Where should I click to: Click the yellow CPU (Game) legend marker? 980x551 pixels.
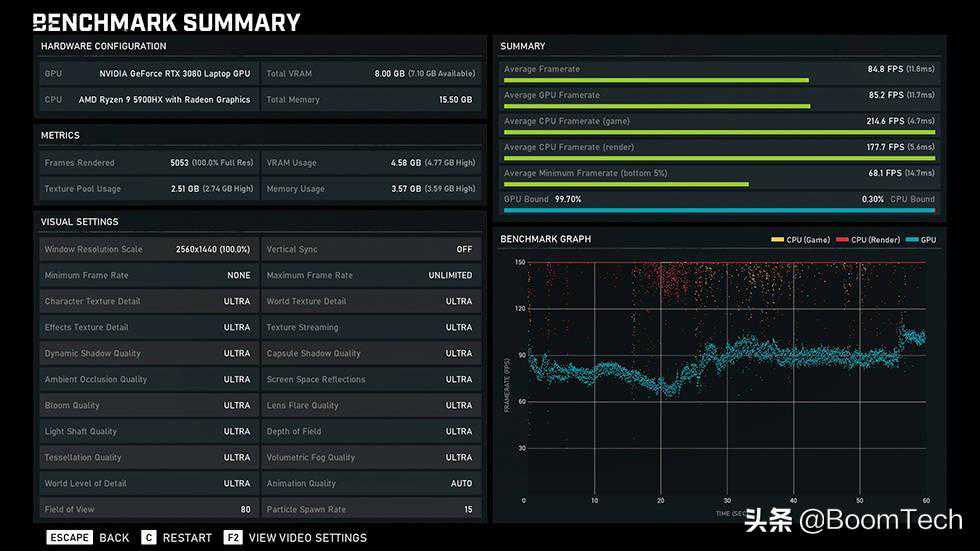click(777, 240)
